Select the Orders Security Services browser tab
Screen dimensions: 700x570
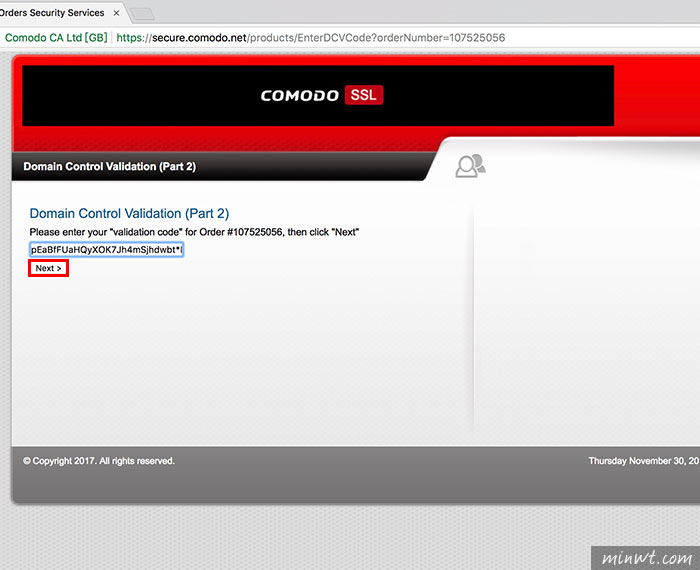(x=60, y=12)
